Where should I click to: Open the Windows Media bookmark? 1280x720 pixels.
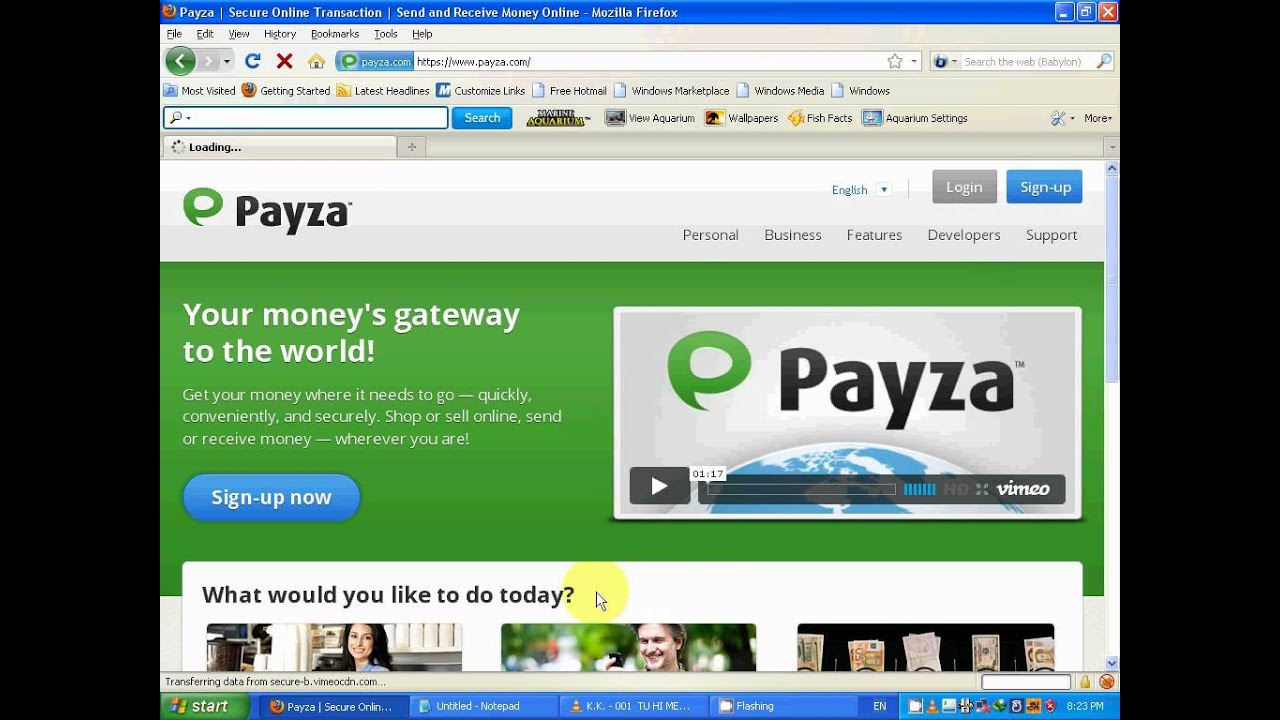click(780, 90)
